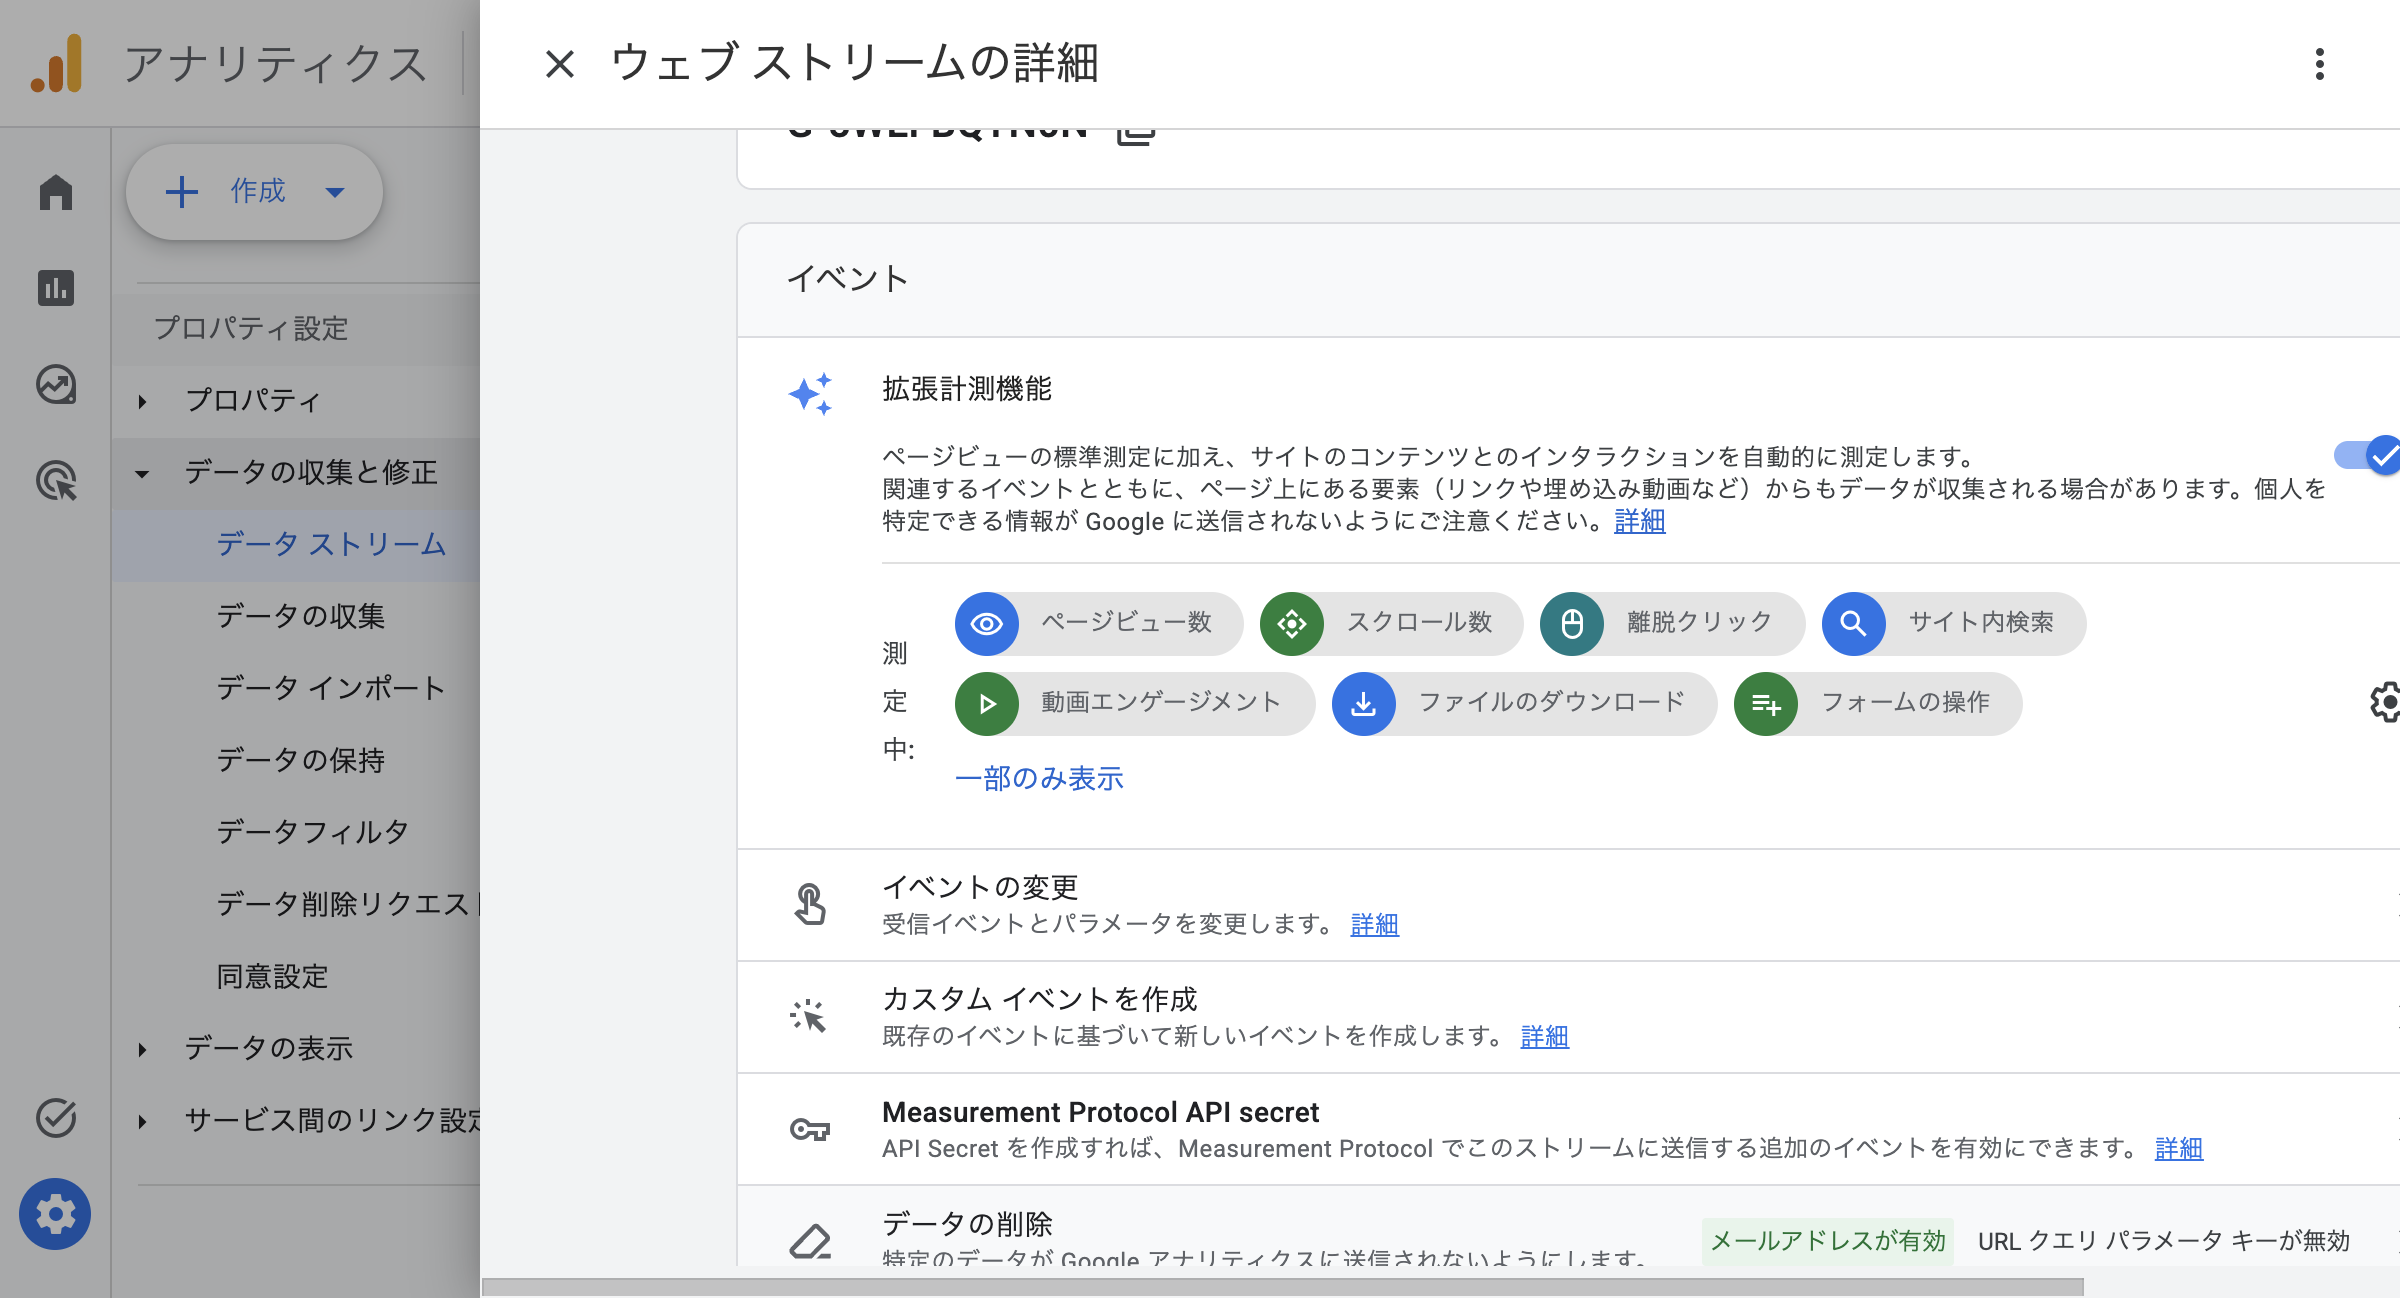Click the horizontal scrollbar at bottom
Viewport: 2400px width, 1298px height.
click(x=1283, y=1287)
